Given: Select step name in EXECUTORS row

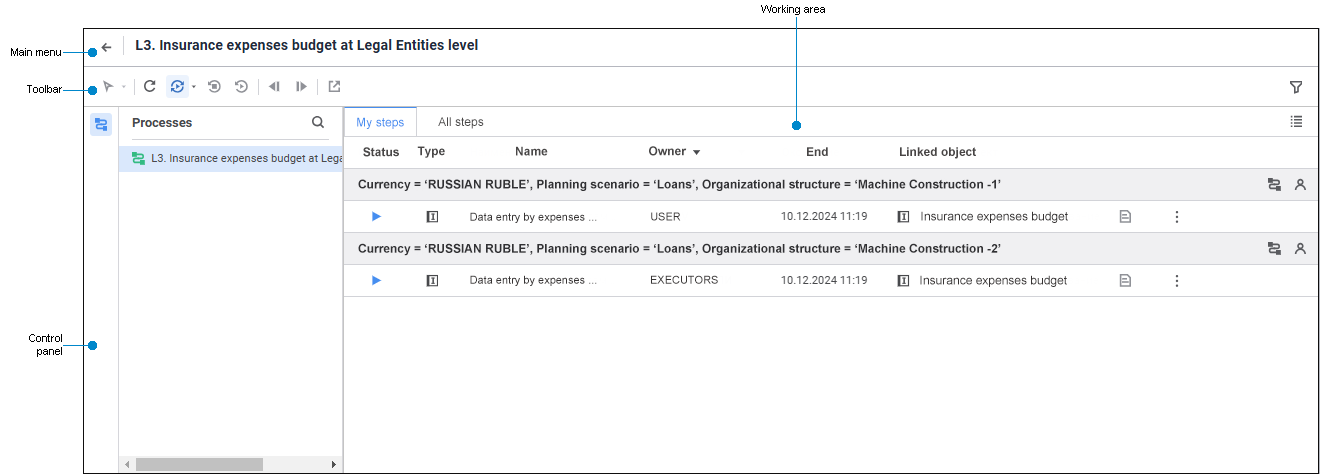Looking at the screenshot, I should 533,281.
